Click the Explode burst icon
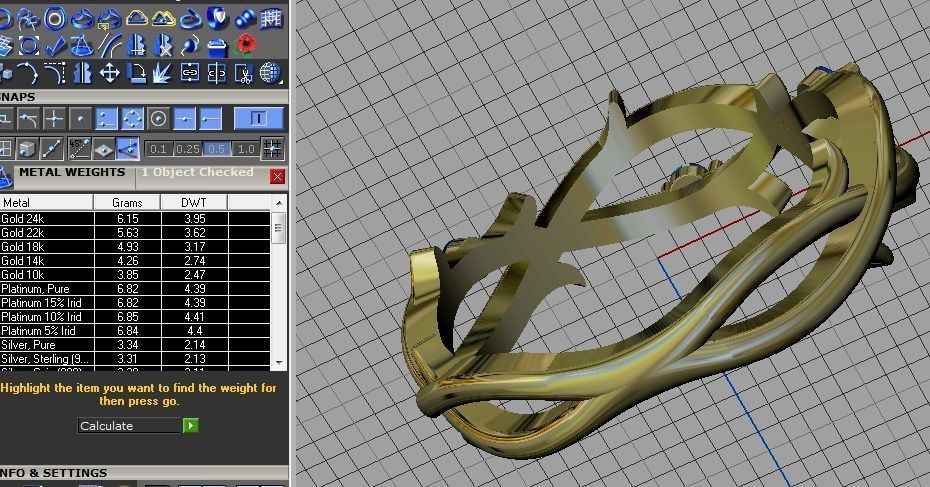The width and height of the screenshot is (930, 487). pyautogui.click(x=163, y=73)
